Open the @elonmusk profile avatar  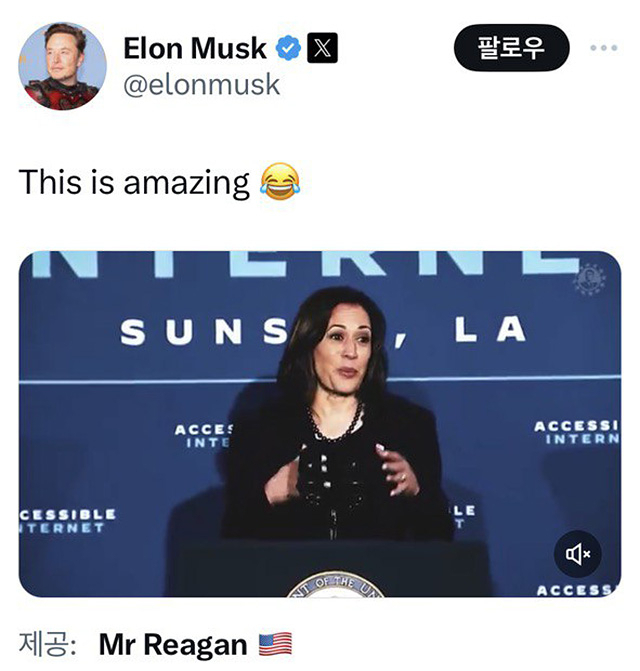tap(62, 66)
